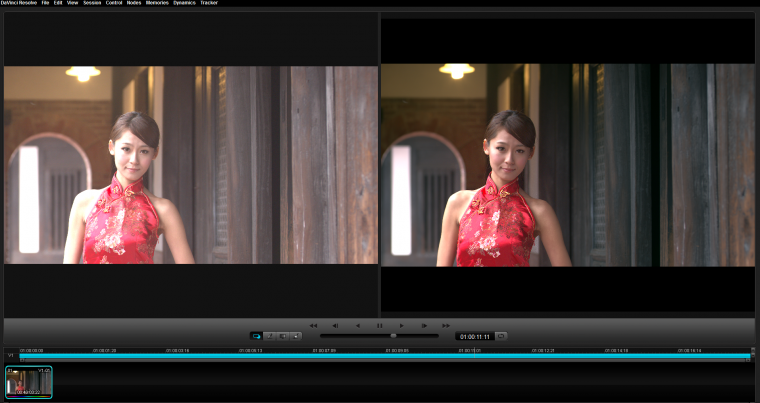Pause playback with the stop button

[x=380, y=325]
